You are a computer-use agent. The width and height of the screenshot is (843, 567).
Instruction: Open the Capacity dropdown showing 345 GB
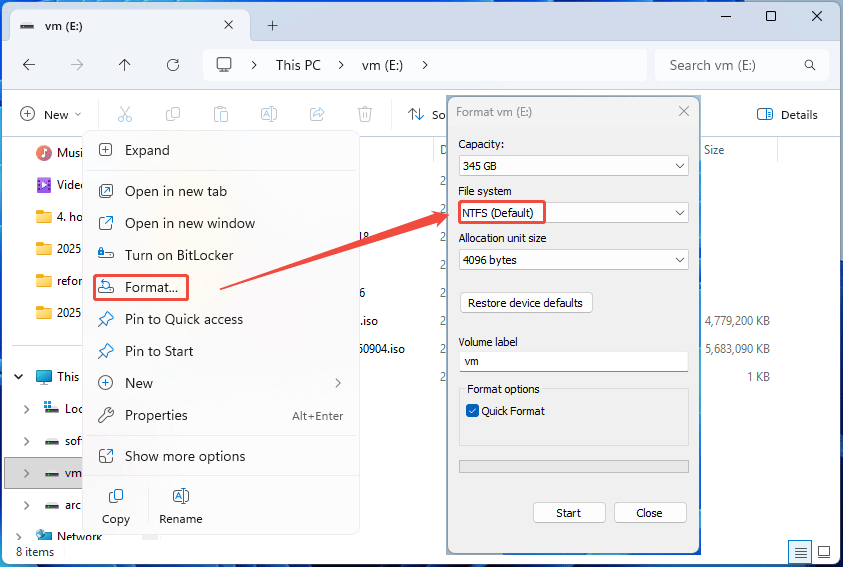click(x=574, y=166)
